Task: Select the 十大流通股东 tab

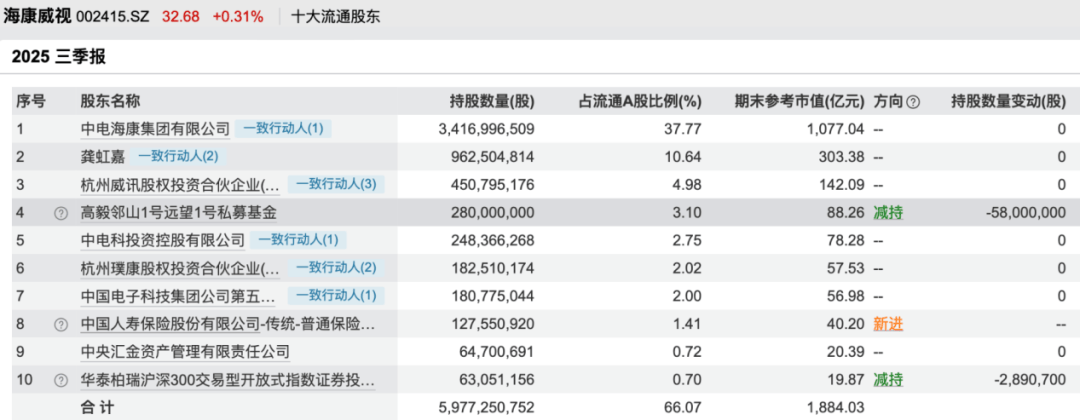Action: coord(335,17)
